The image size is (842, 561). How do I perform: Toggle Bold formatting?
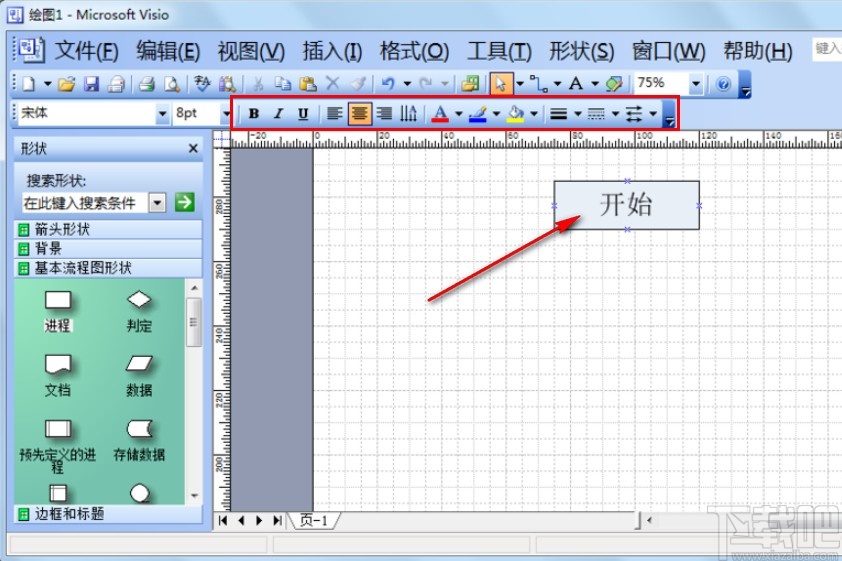click(254, 113)
